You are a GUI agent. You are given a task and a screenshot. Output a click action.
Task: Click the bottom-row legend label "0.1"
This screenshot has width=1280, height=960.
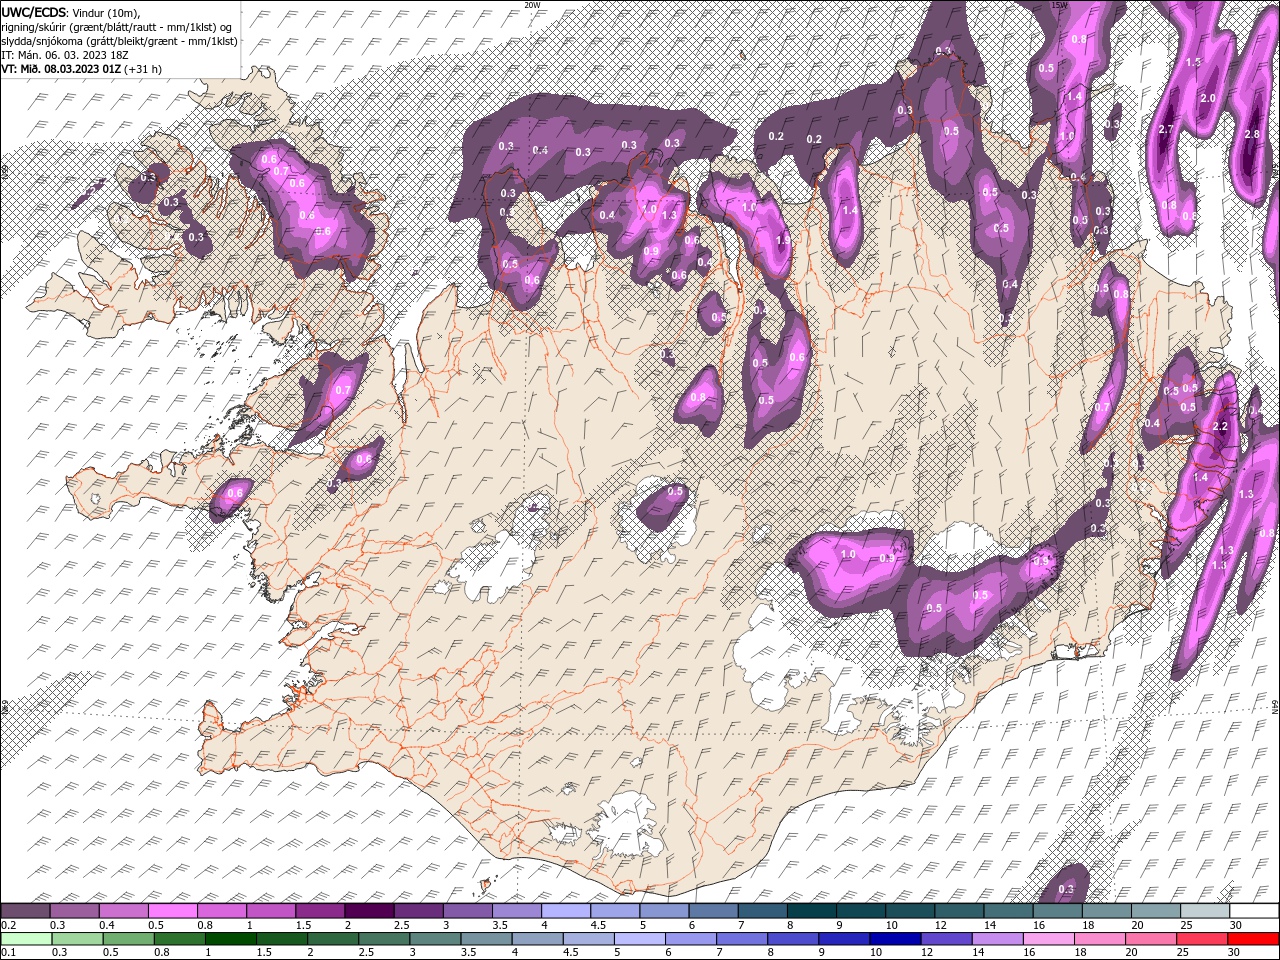[9, 953]
